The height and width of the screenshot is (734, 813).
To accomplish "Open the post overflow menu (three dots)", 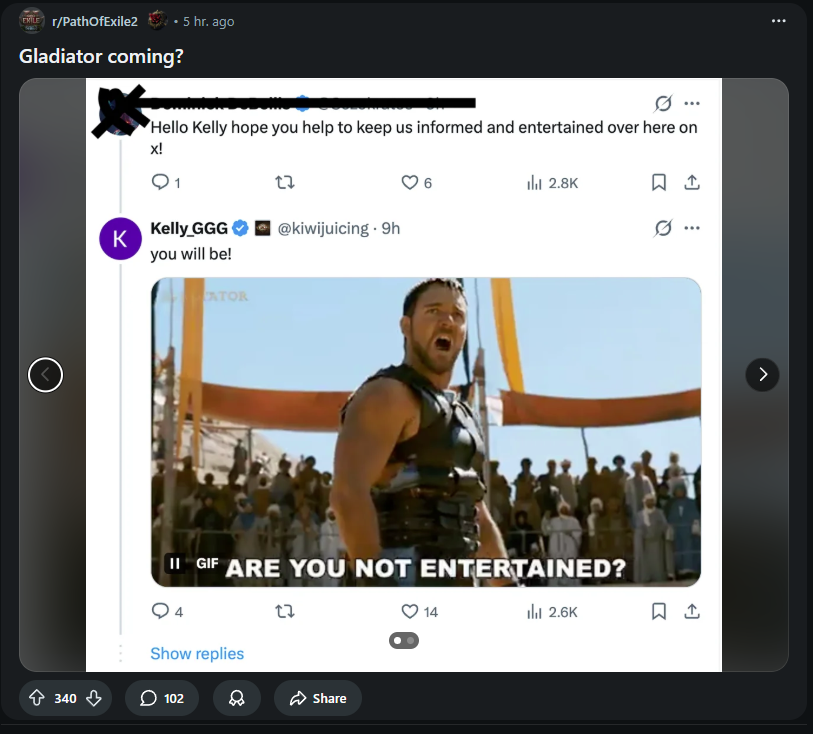I will tap(778, 21).
